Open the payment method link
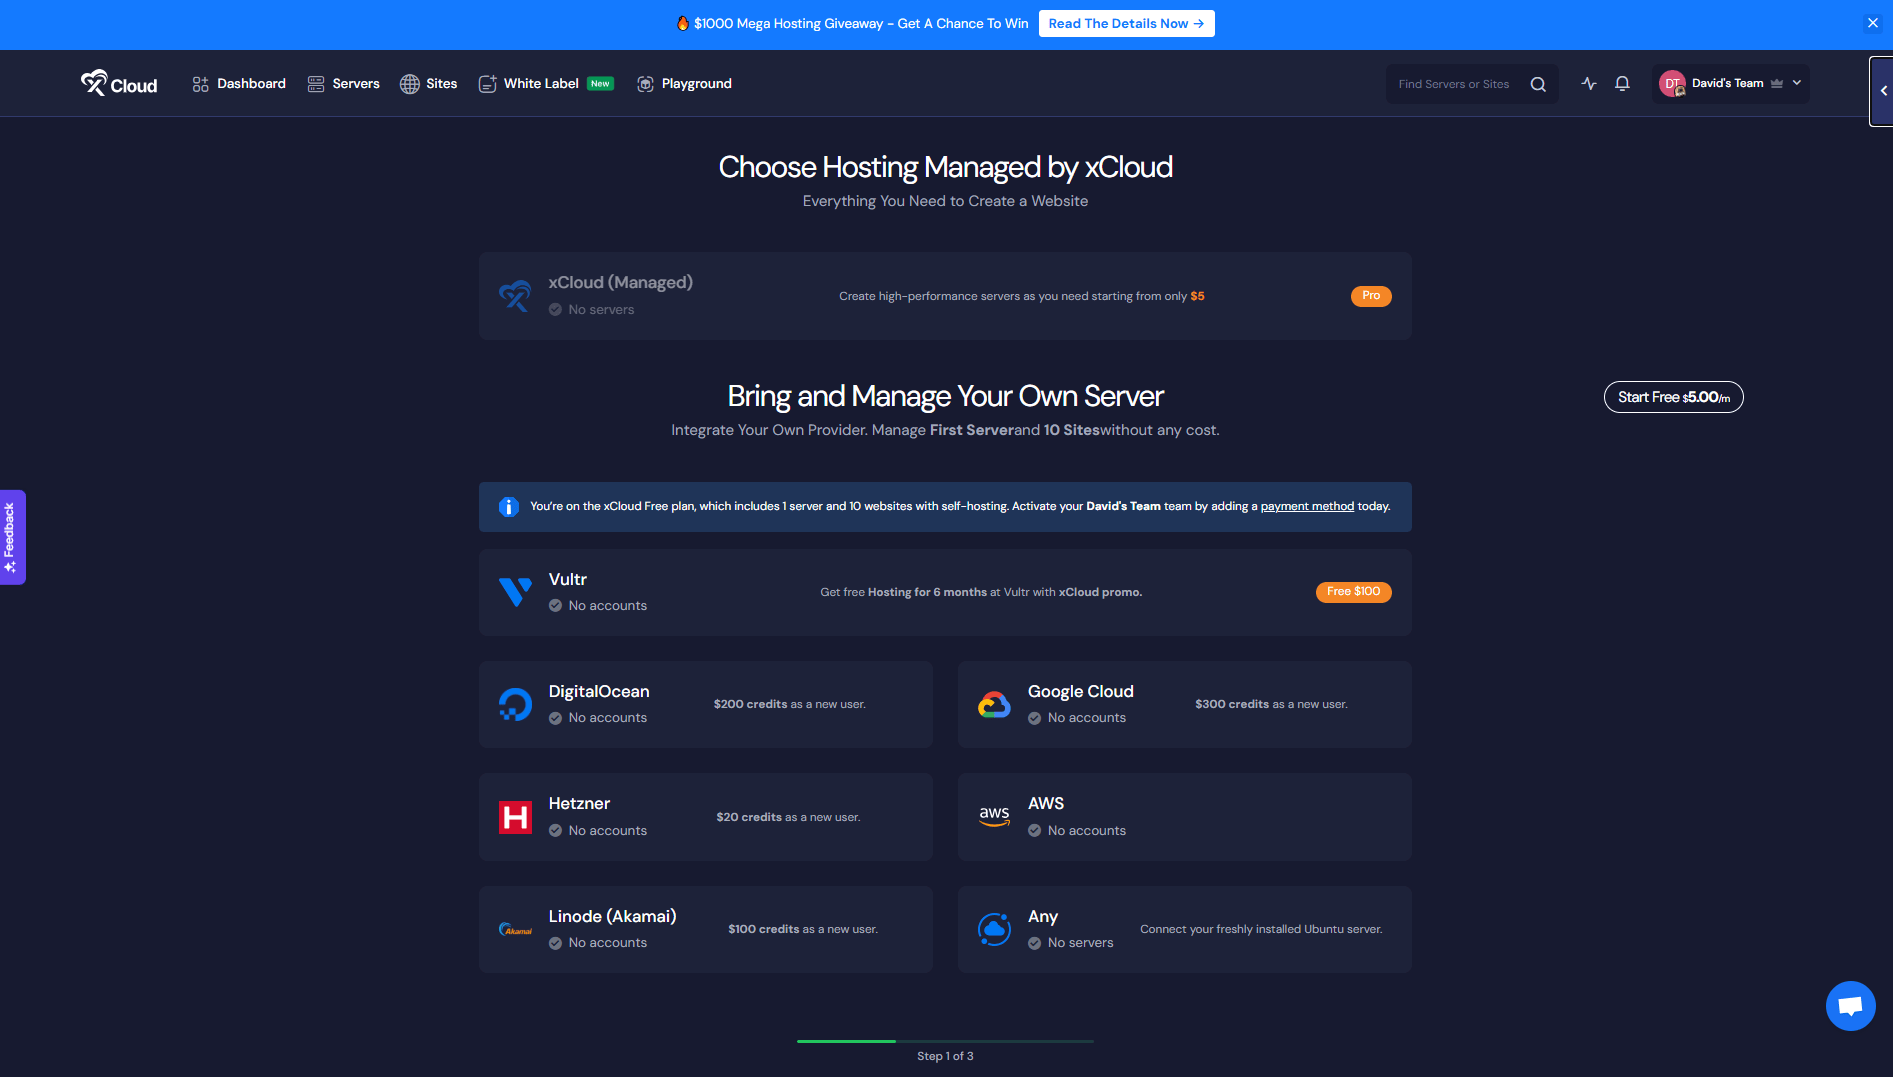Viewport: 1893px width, 1077px height. click(x=1306, y=506)
